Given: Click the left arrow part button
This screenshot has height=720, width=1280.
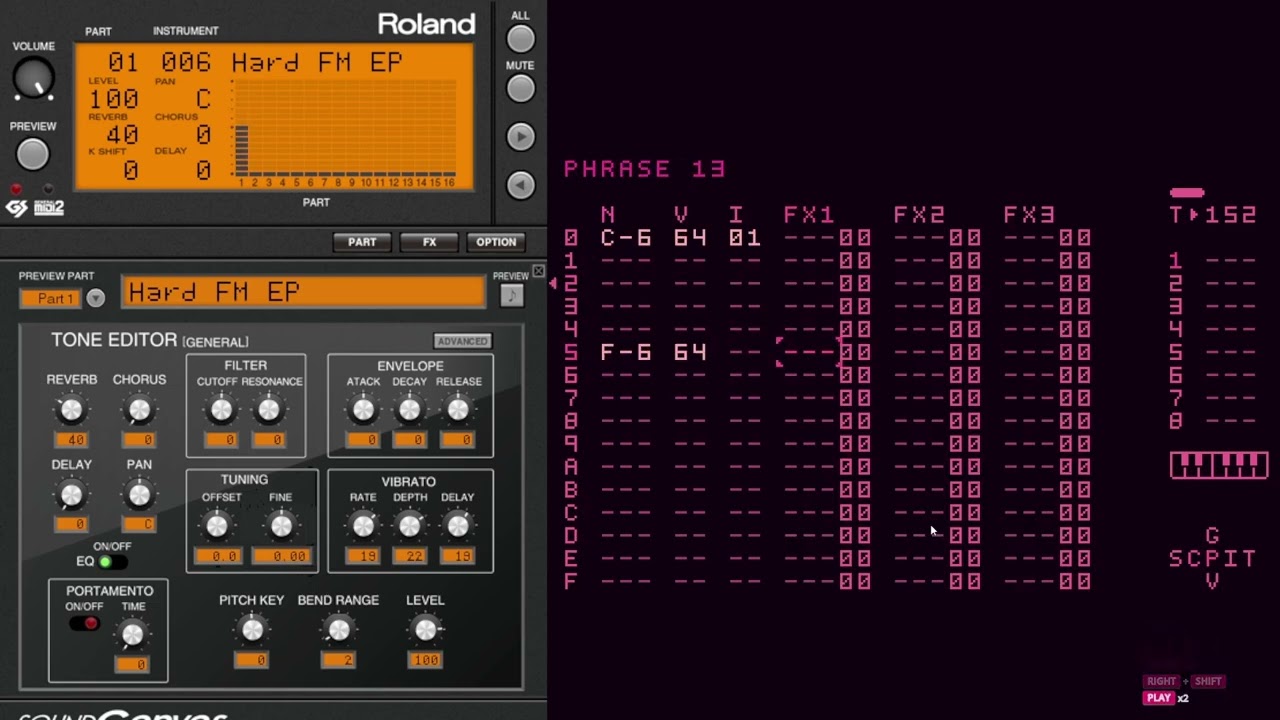Looking at the screenshot, I should coord(520,185).
